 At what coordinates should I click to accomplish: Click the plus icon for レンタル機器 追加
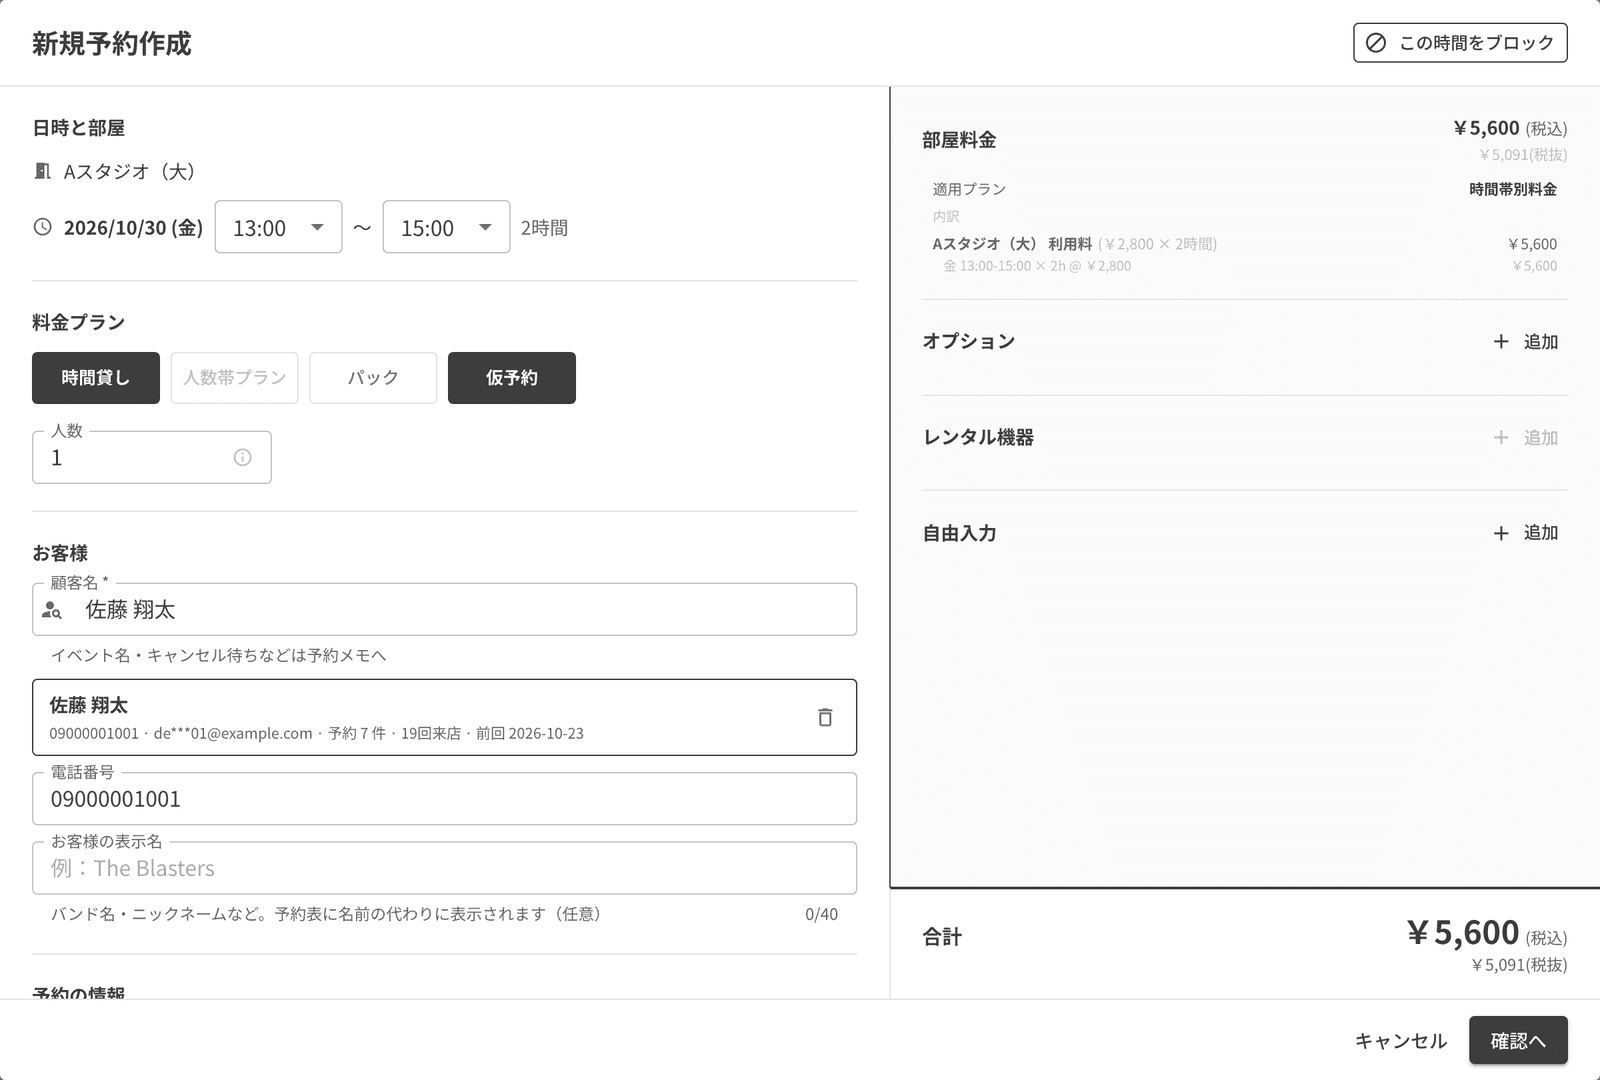pyautogui.click(x=1501, y=438)
